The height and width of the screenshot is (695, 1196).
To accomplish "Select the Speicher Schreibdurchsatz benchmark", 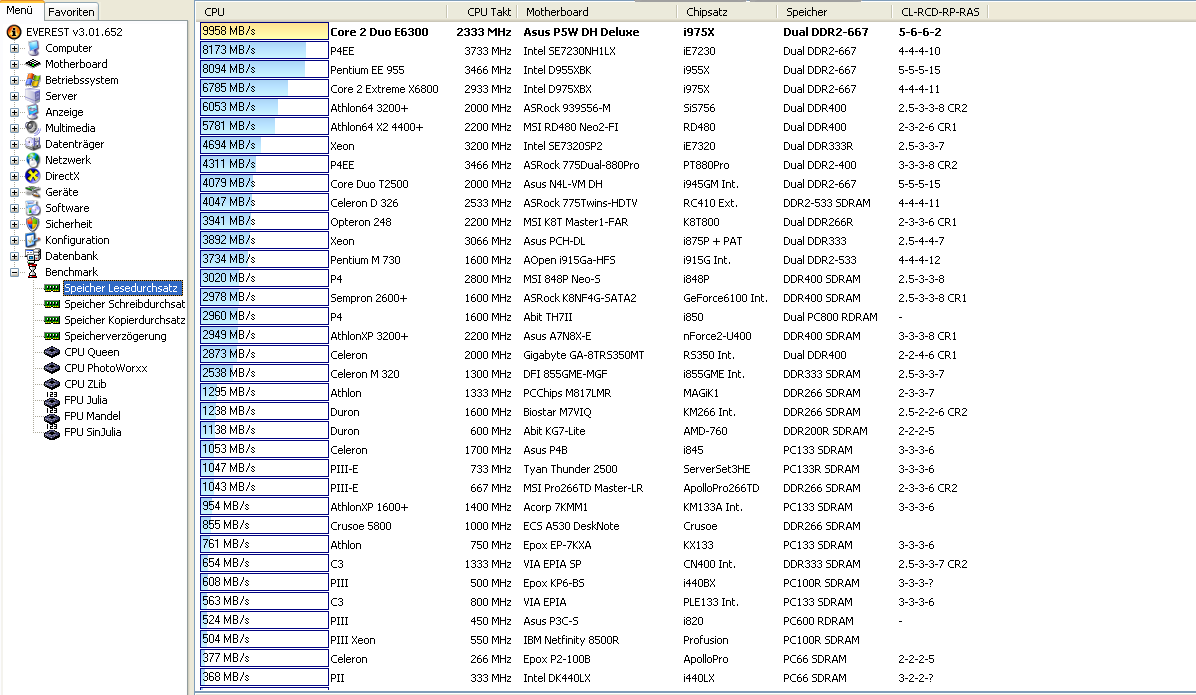I will pos(124,304).
